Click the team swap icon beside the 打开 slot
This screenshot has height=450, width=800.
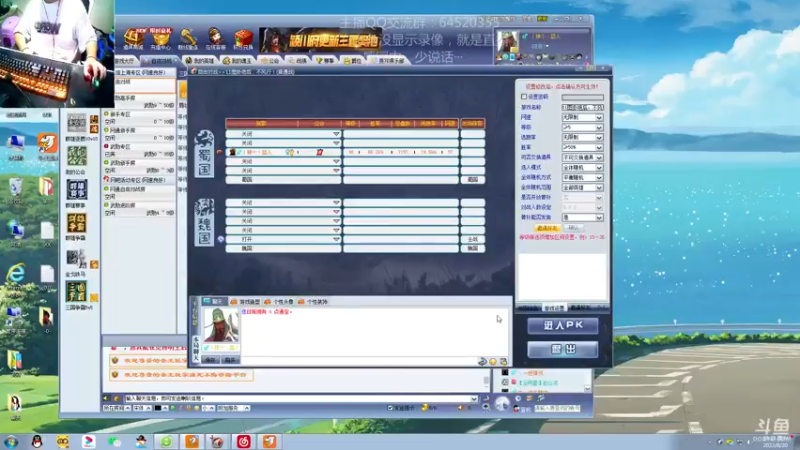click(x=220, y=239)
